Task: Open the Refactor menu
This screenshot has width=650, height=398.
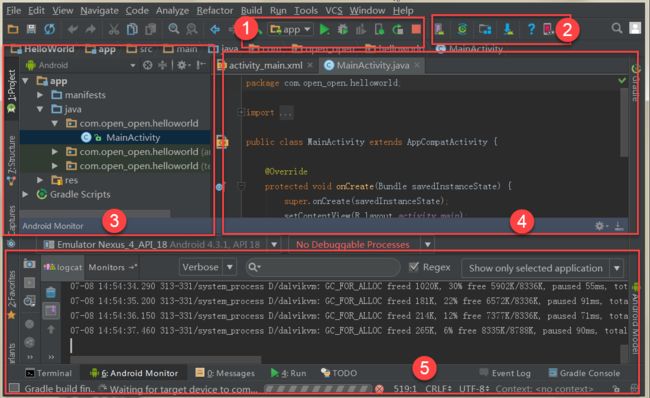Action: click(215, 10)
